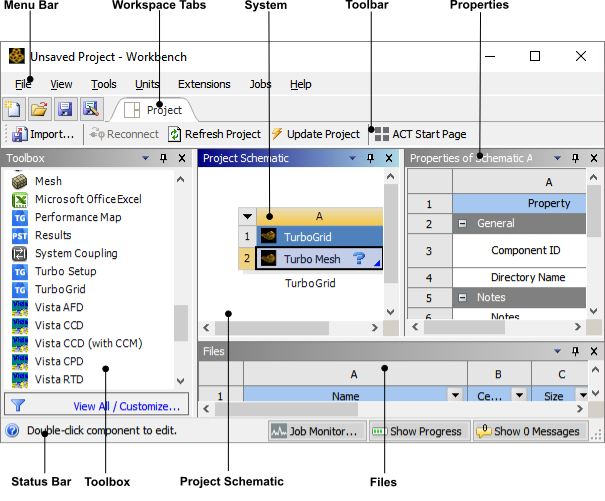
Task: Open the Jobs menu
Action: (x=260, y=84)
